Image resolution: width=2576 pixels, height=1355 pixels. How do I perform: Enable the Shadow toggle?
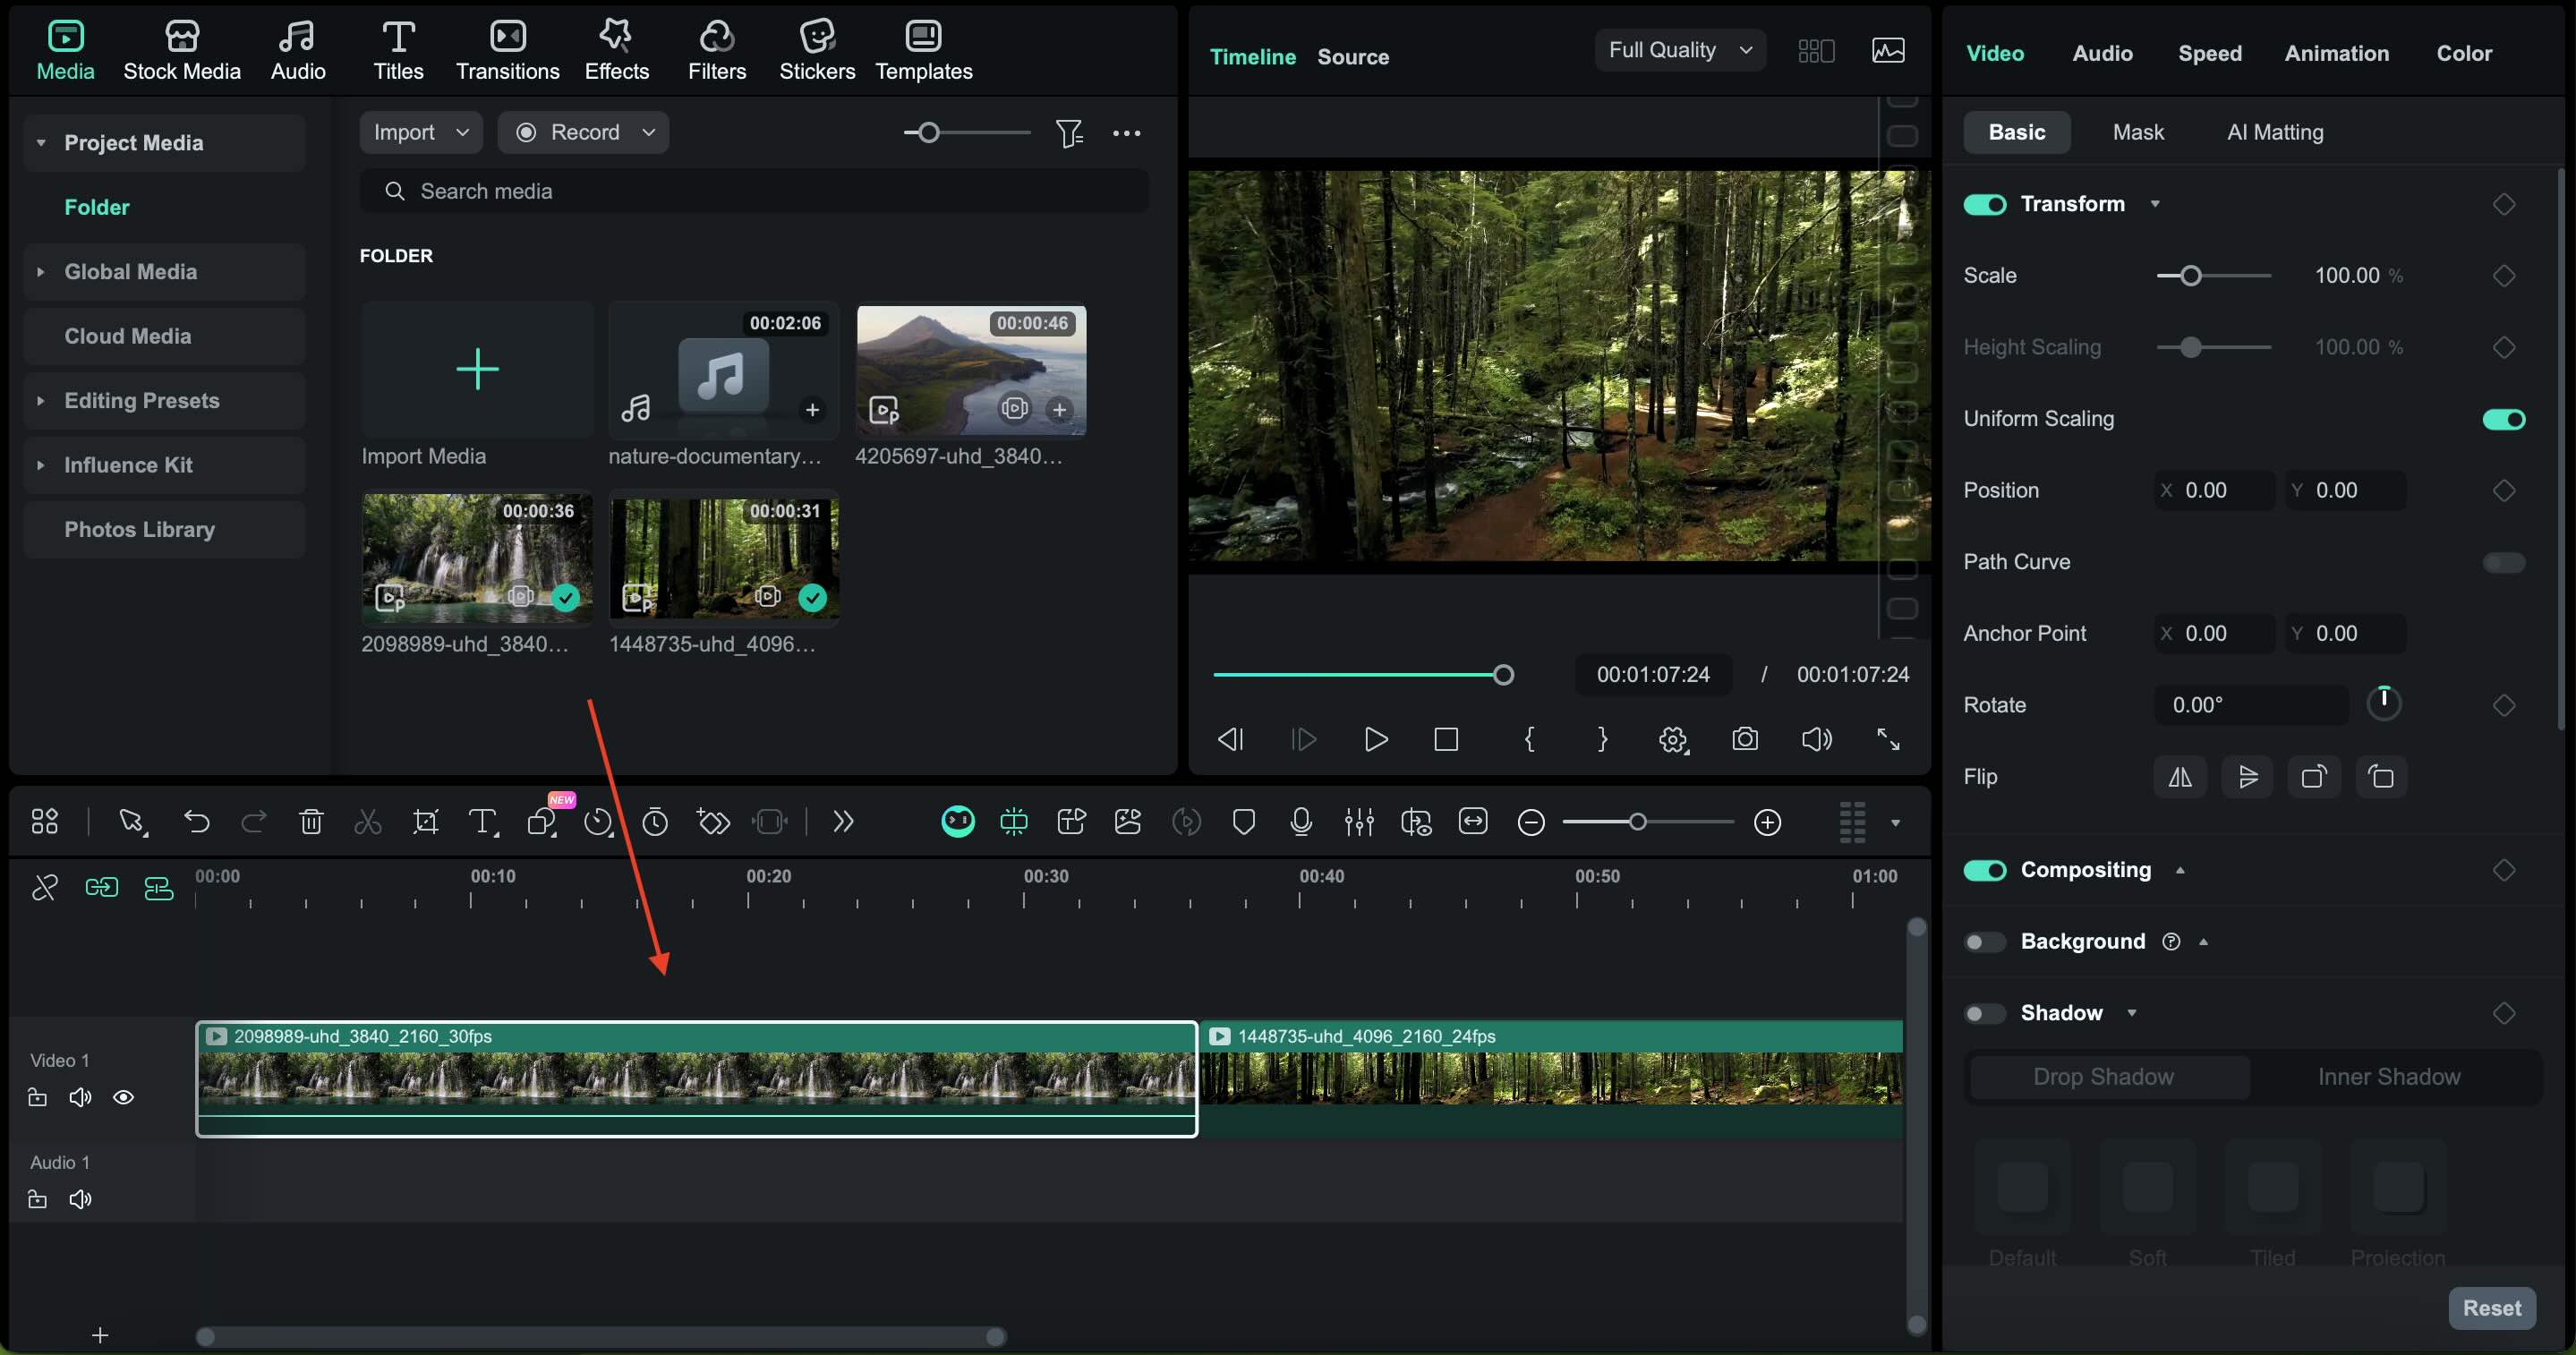[1984, 1013]
